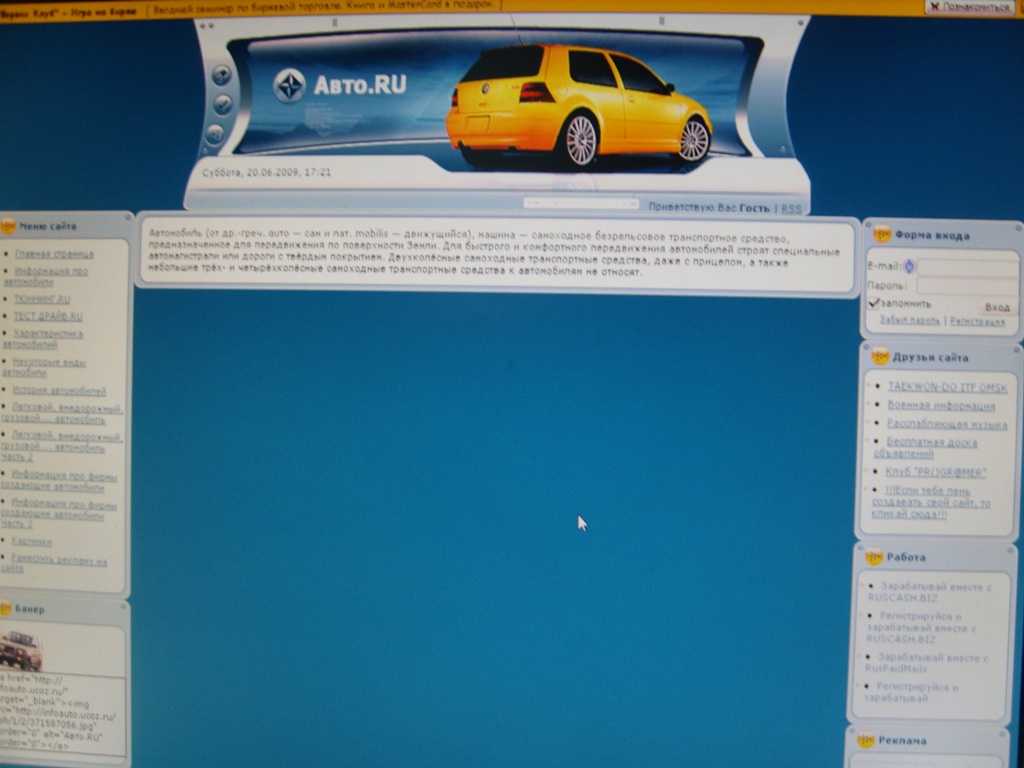Screen dimensions: 1024x768
Task: Click the Друзья сайта panel title
Action: [930, 358]
